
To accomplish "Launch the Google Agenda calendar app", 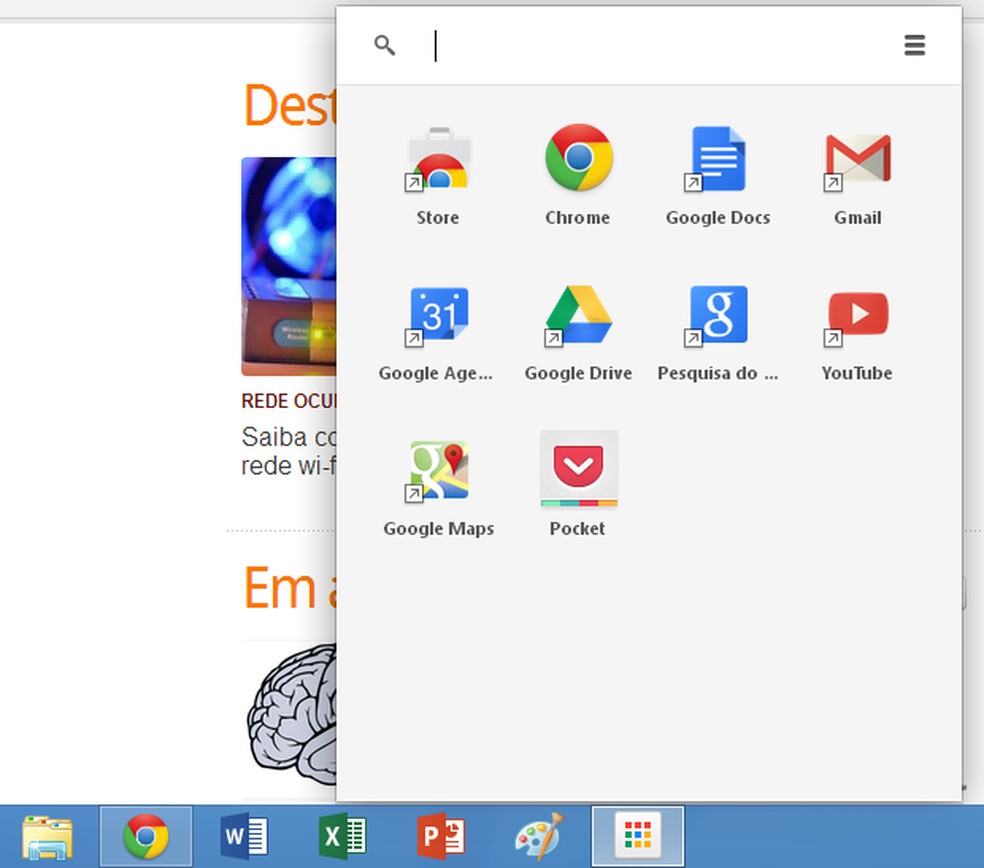I will 437,315.
